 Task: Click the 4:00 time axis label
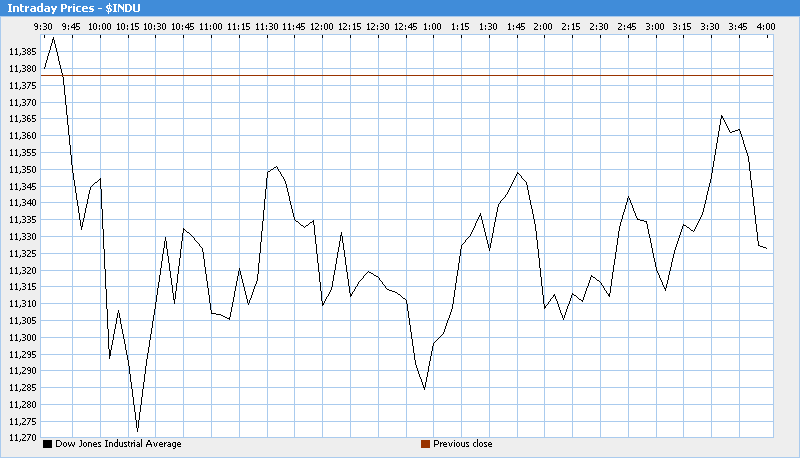click(765, 24)
